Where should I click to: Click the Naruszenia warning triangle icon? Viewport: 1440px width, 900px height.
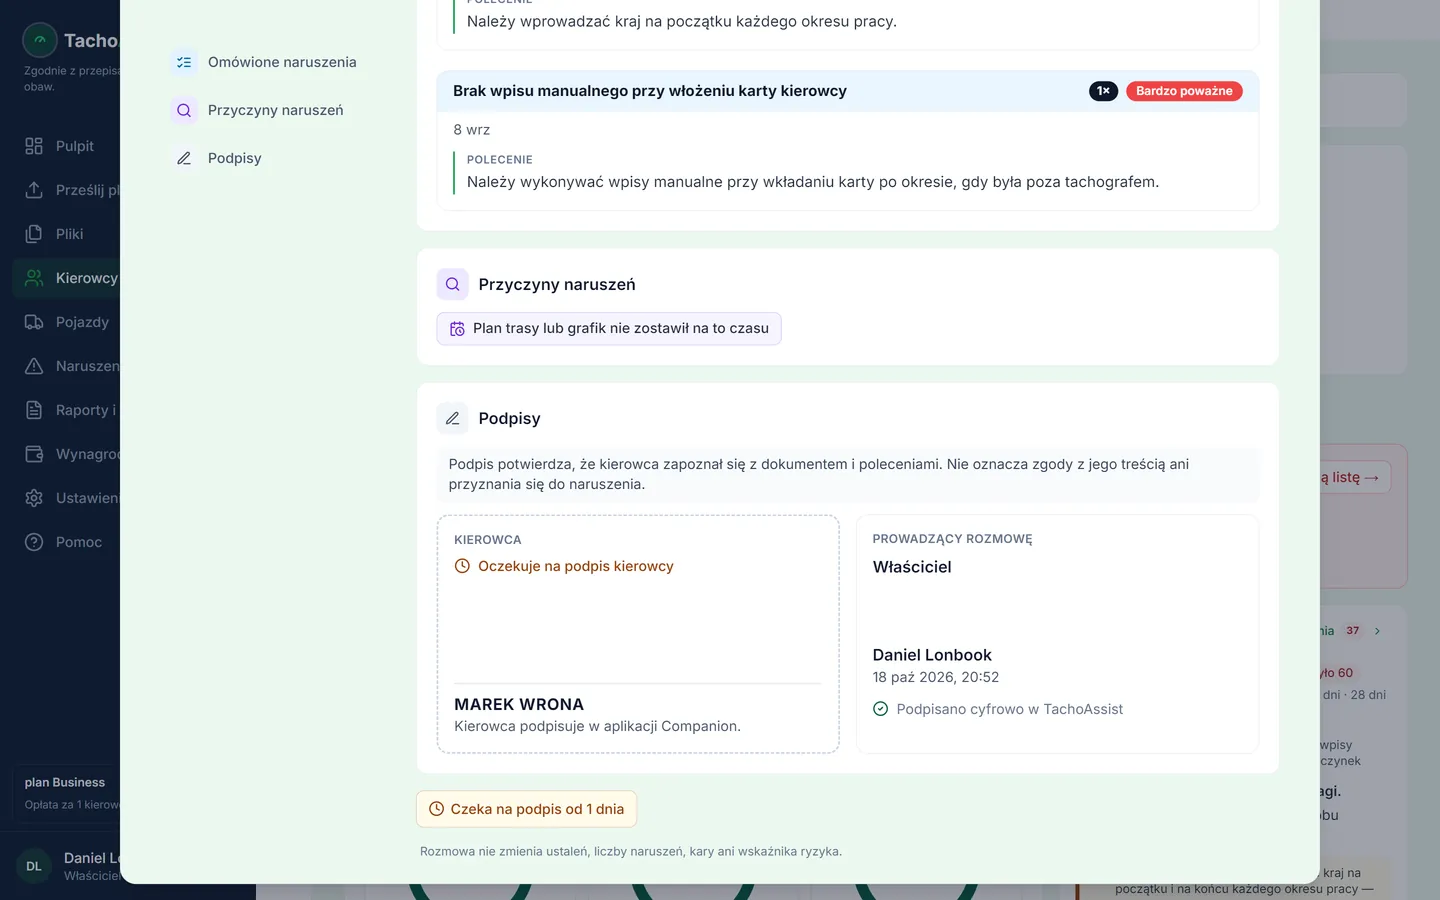(x=34, y=366)
